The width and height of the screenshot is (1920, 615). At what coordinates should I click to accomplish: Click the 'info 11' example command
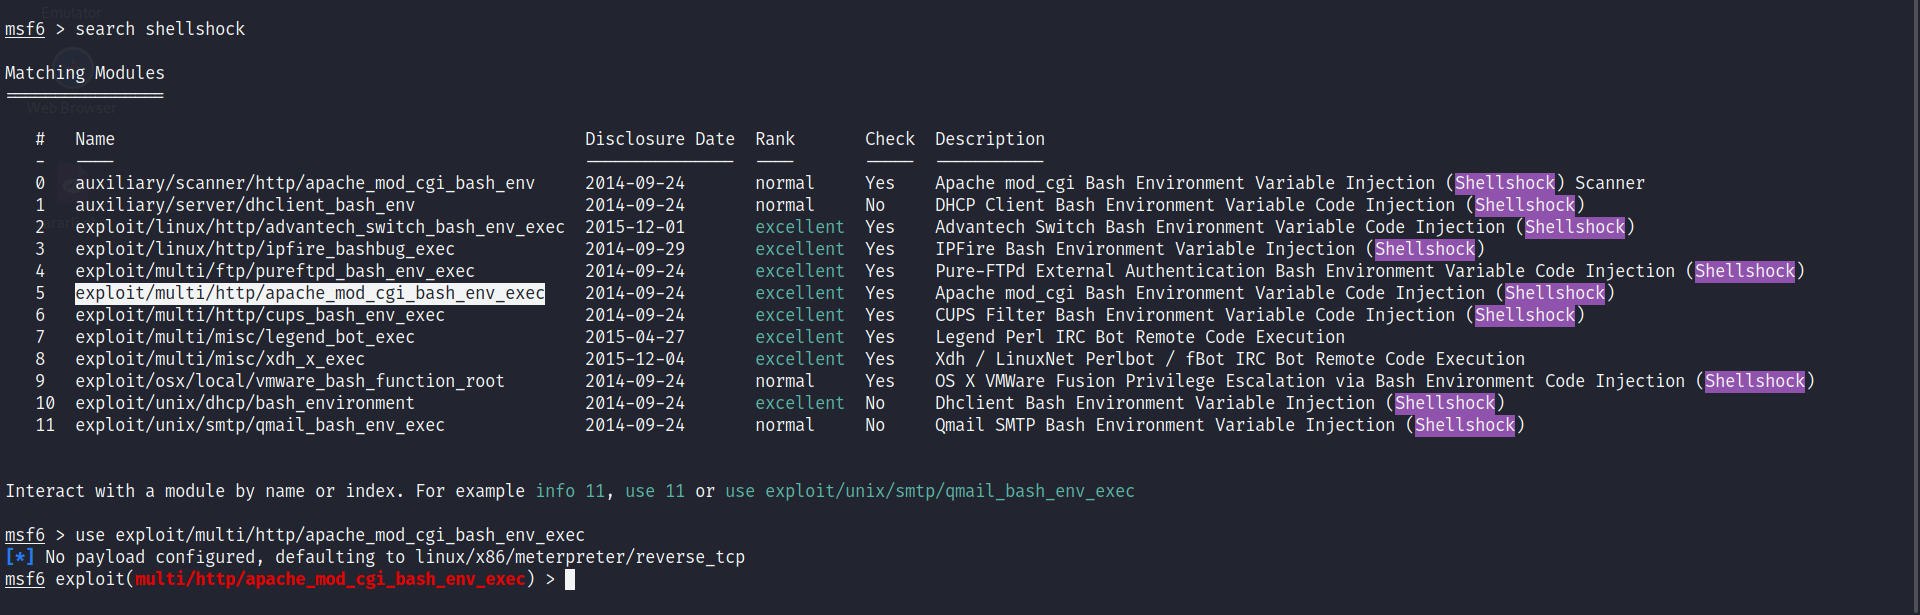pyautogui.click(x=569, y=491)
